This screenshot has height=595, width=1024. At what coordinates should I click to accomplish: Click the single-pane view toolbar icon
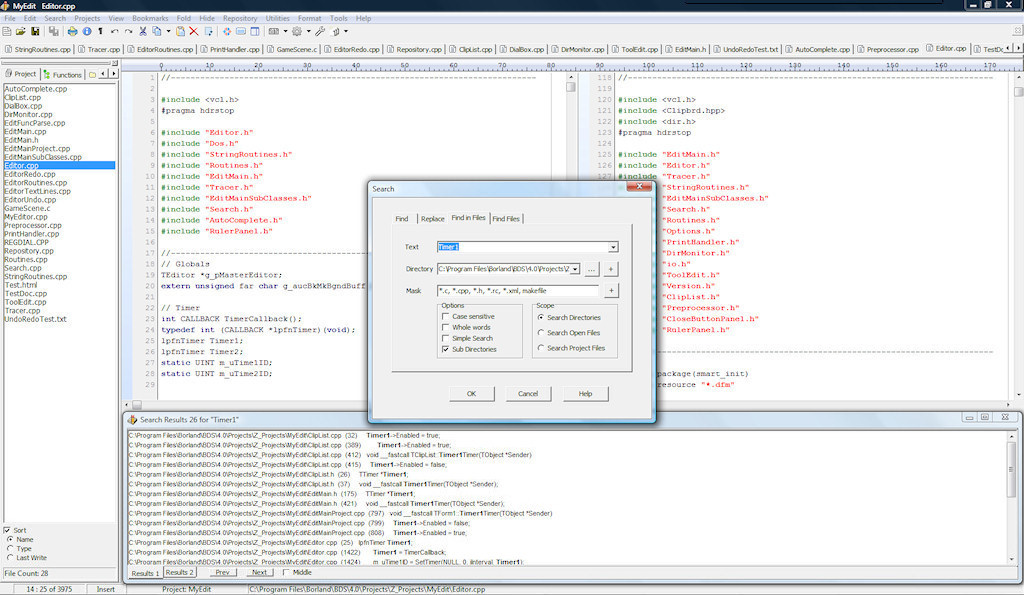241,31
